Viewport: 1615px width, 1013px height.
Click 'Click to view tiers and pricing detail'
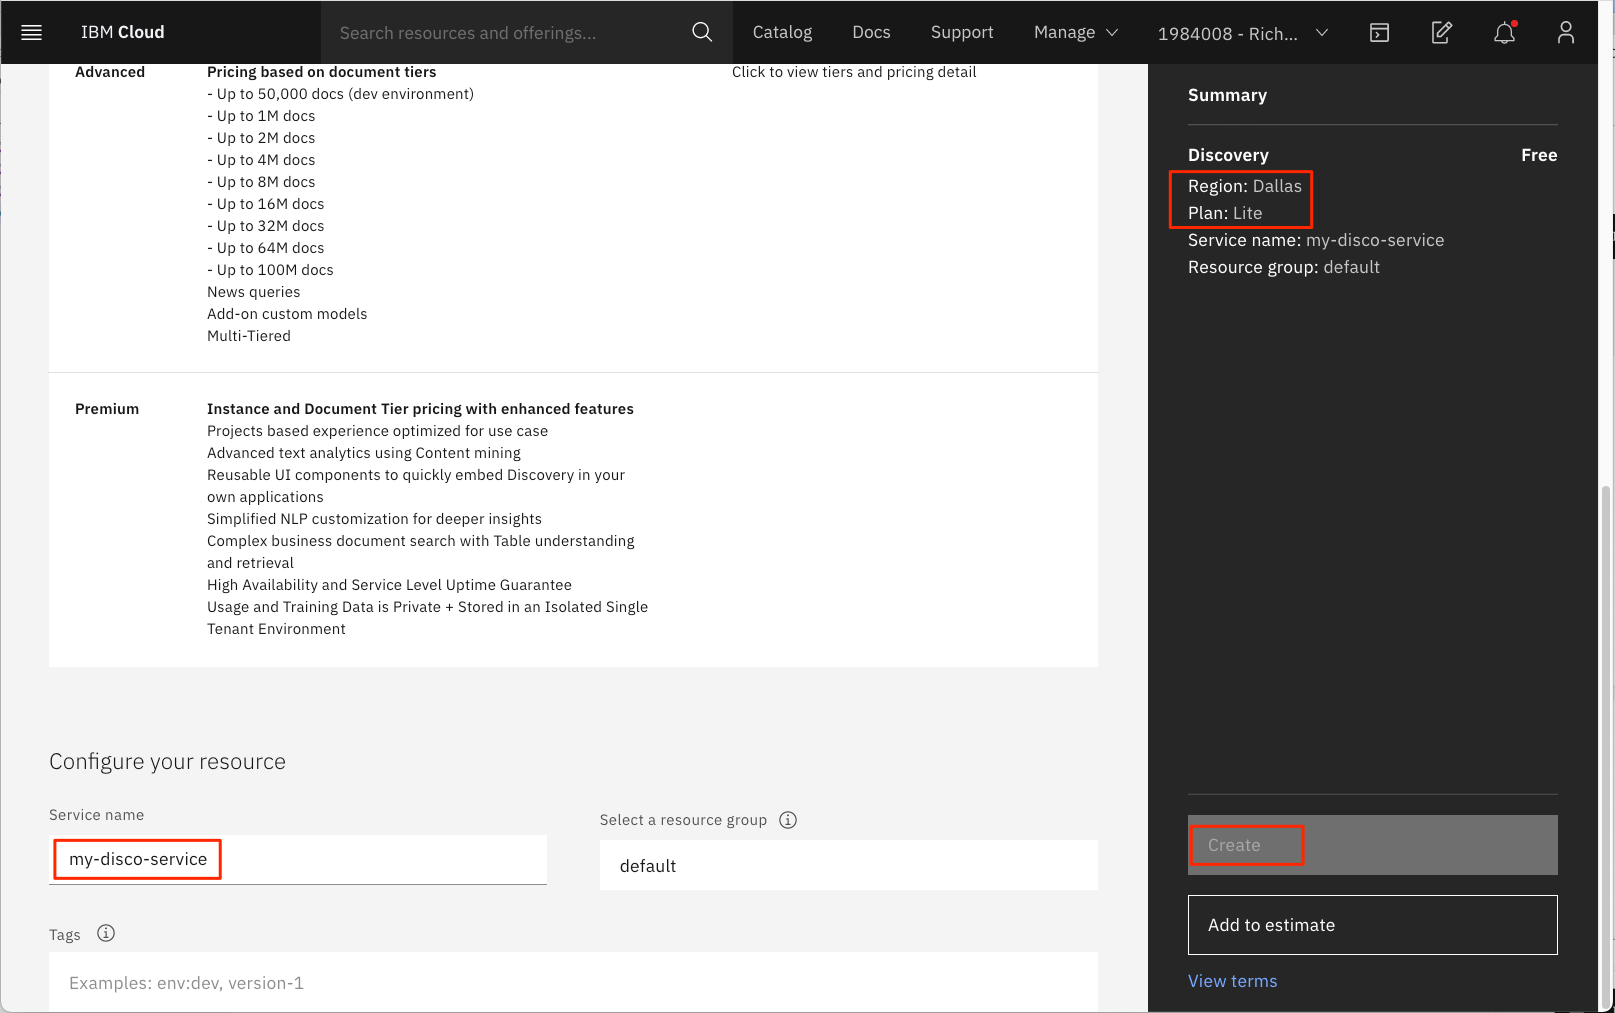(x=854, y=72)
